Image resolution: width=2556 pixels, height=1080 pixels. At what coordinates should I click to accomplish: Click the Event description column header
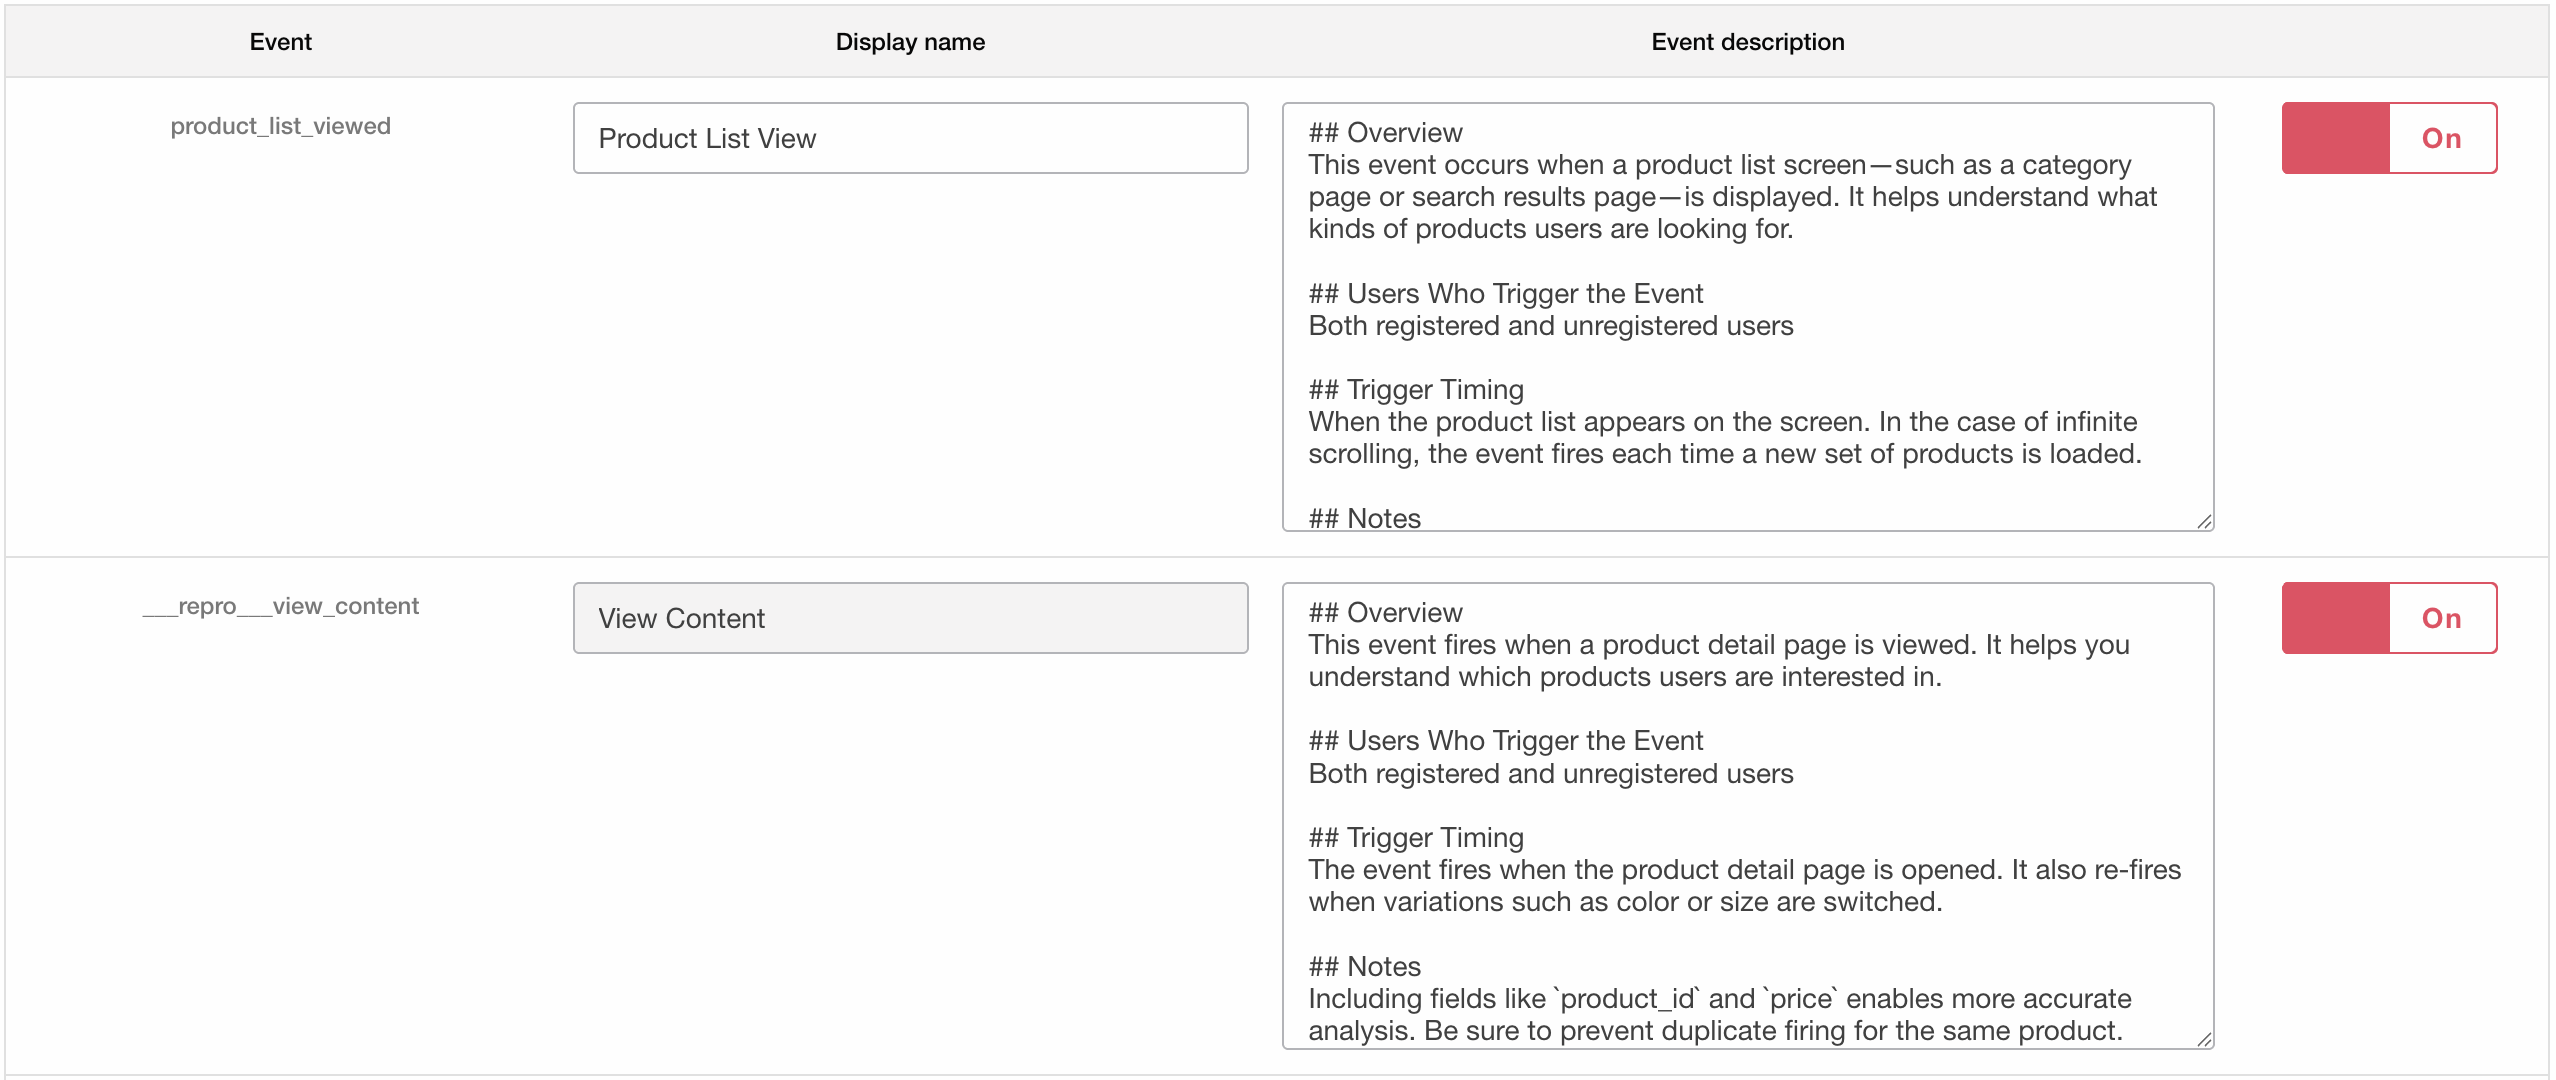point(1747,42)
